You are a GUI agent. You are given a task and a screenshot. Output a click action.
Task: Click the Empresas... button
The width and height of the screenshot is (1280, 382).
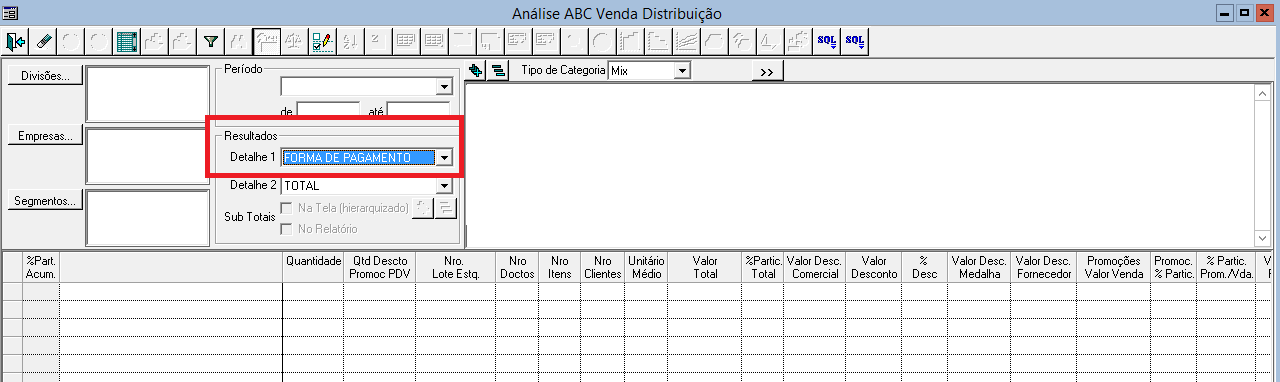click(45, 137)
